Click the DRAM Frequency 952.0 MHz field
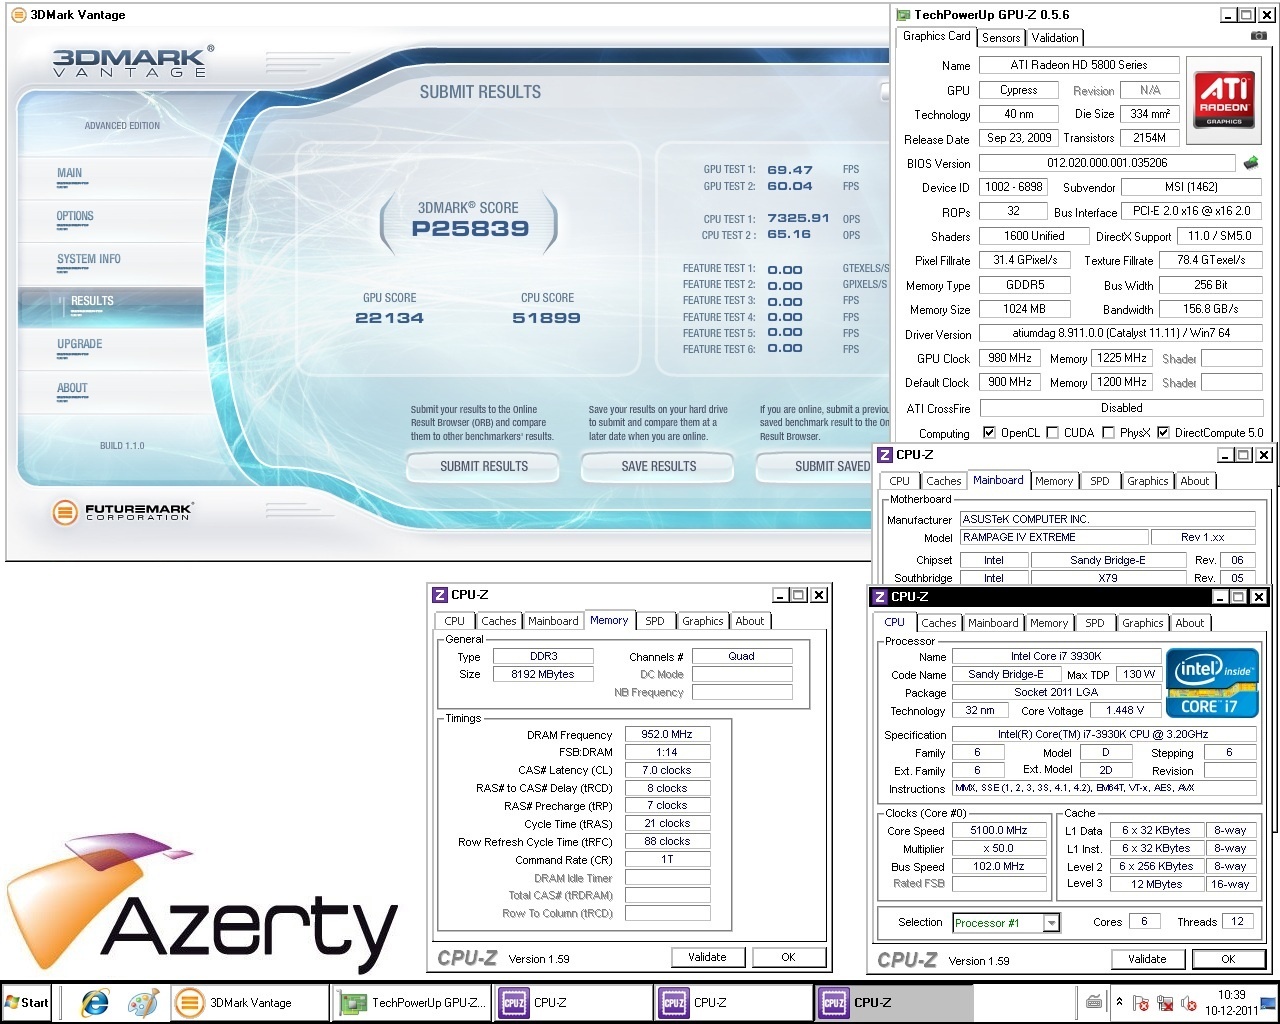The image size is (1280, 1024). [x=667, y=734]
